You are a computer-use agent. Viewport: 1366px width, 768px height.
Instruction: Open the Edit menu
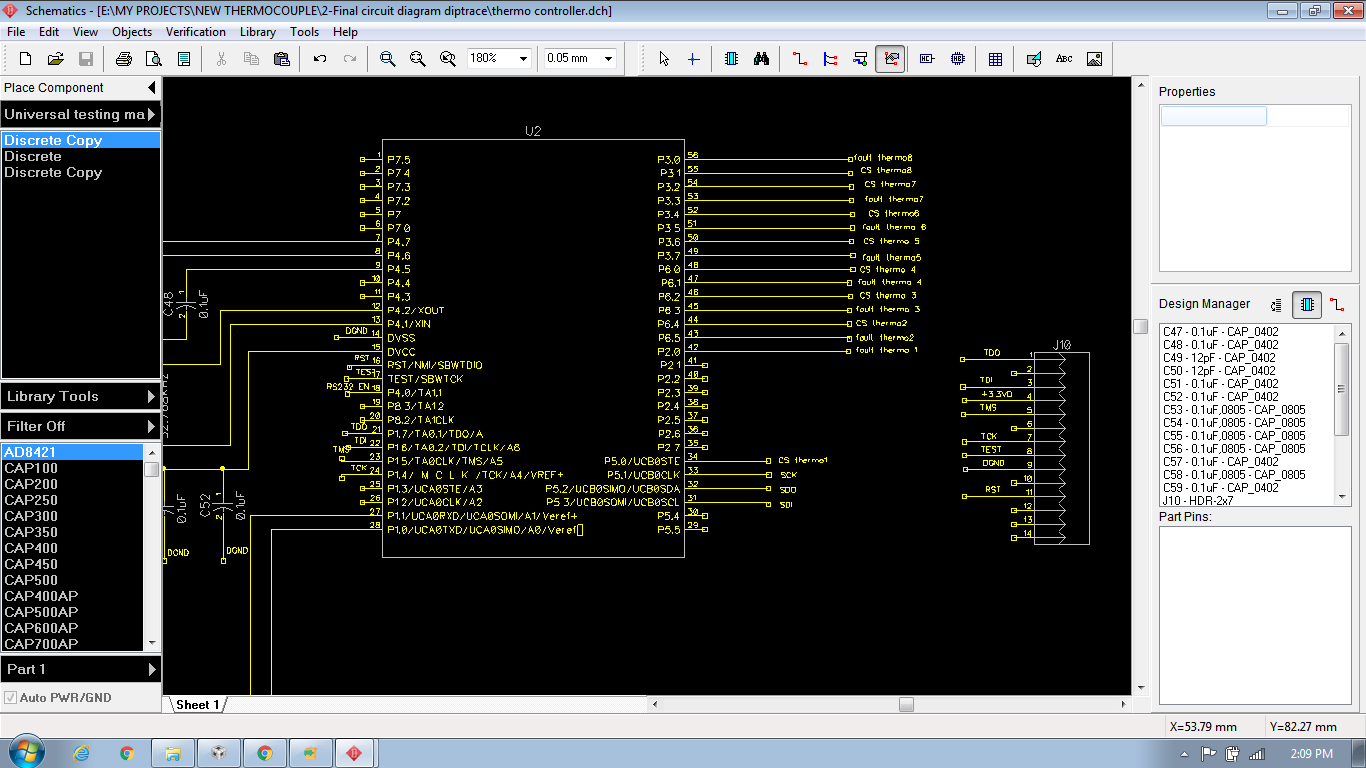click(x=49, y=32)
